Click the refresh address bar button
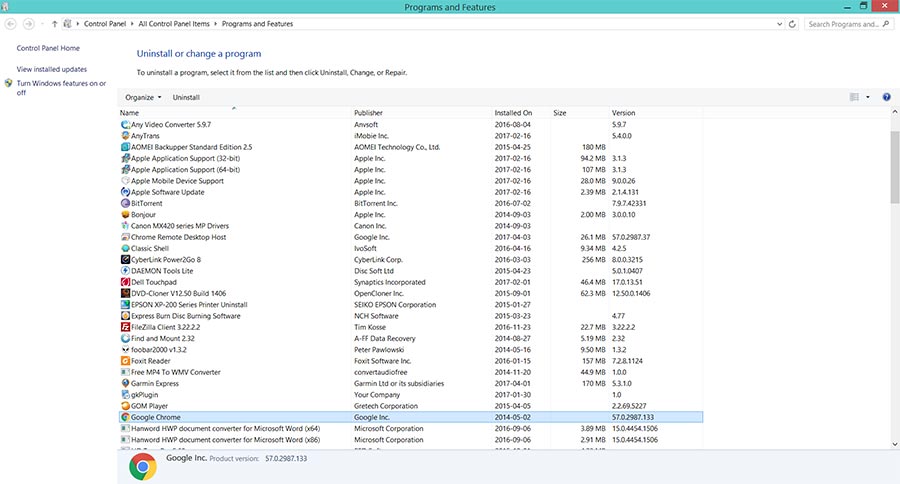This screenshot has width=900, height=484. 792,24
